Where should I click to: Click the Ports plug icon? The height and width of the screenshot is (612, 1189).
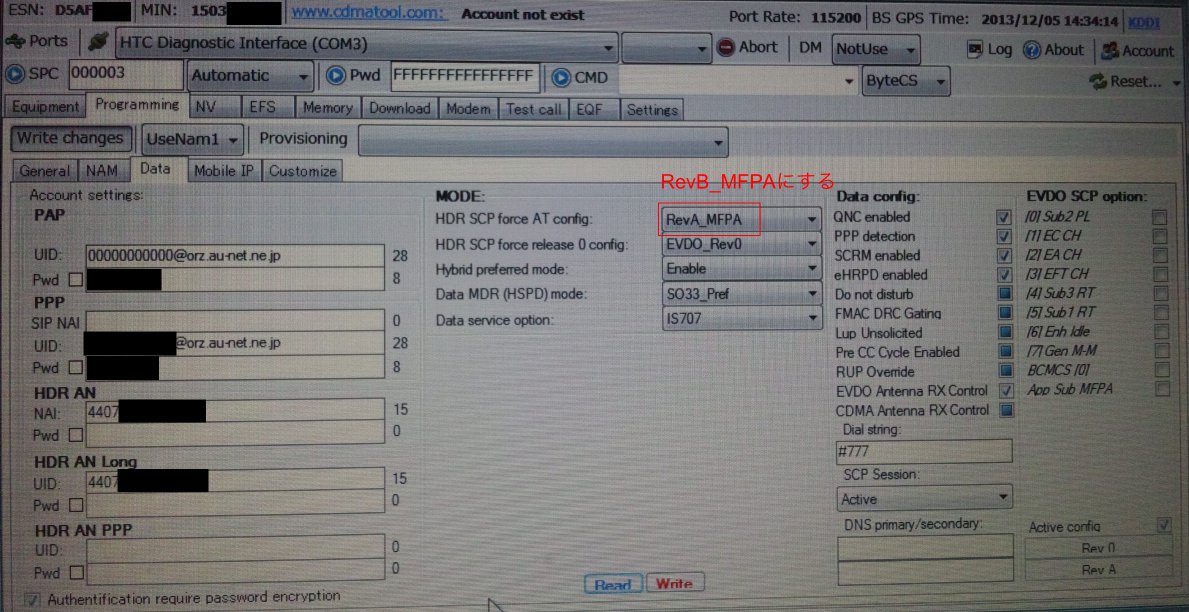click(17, 42)
